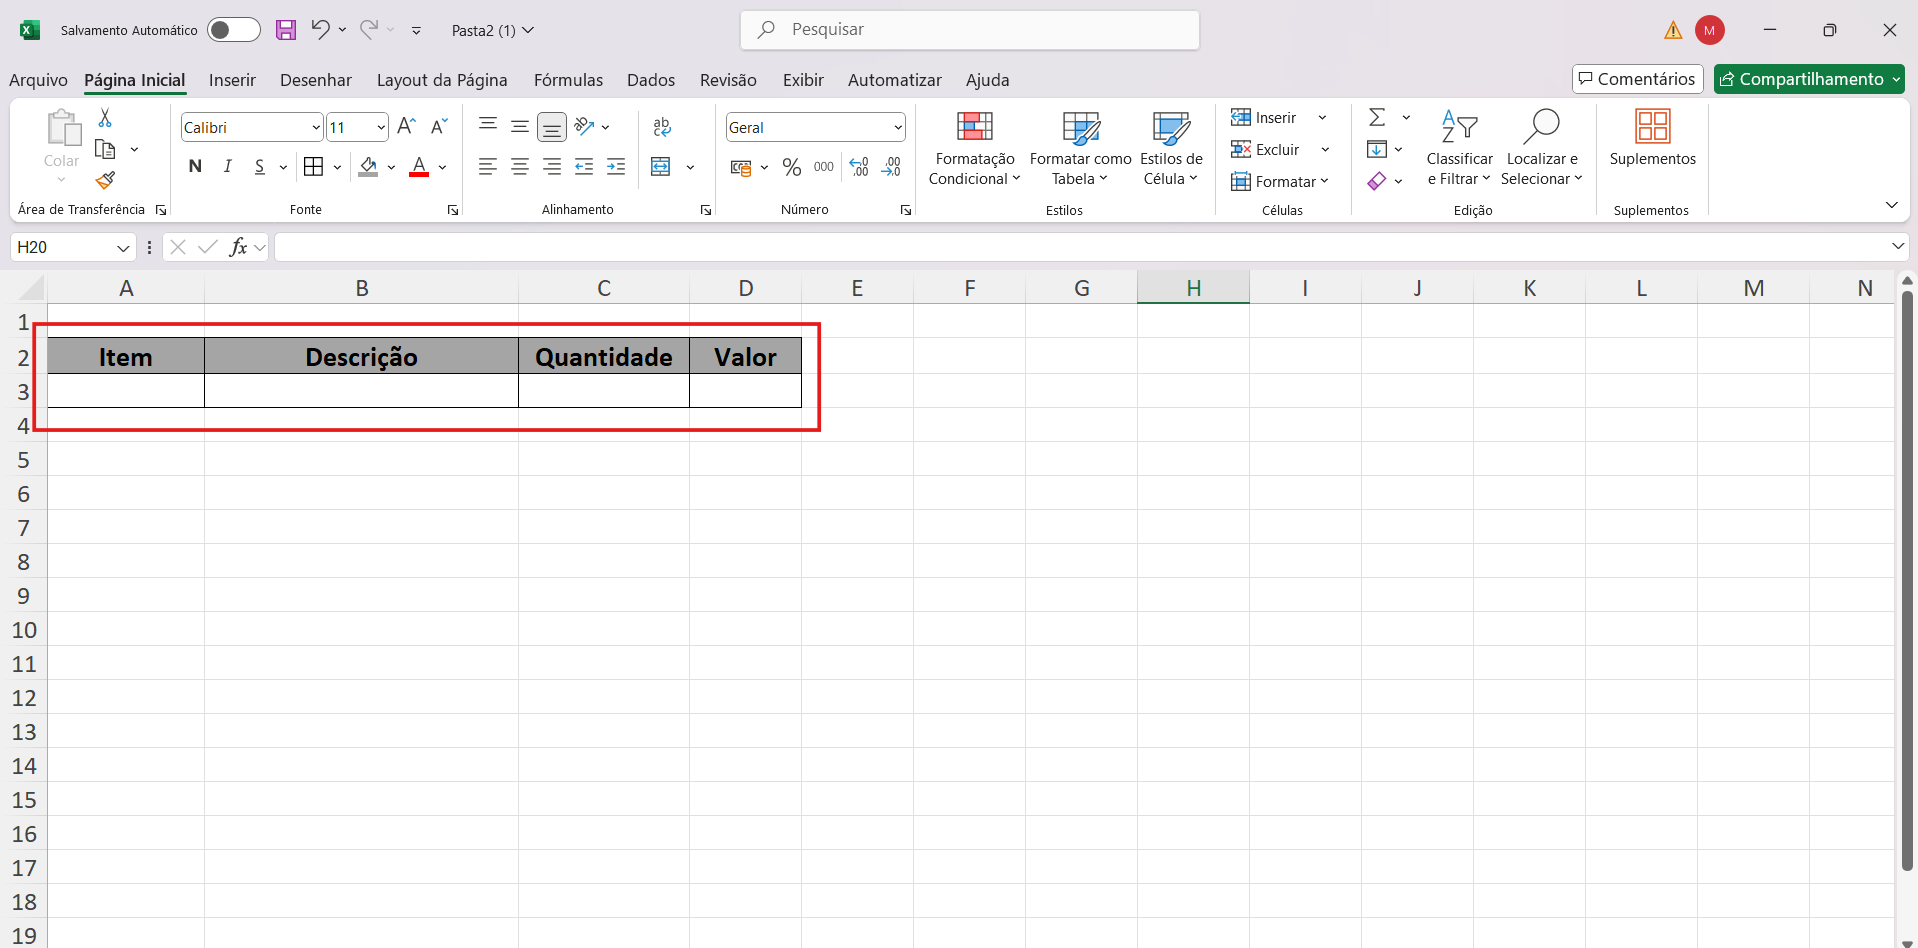Center text horizontally
This screenshot has height=948, width=1918.
[520, 167]
